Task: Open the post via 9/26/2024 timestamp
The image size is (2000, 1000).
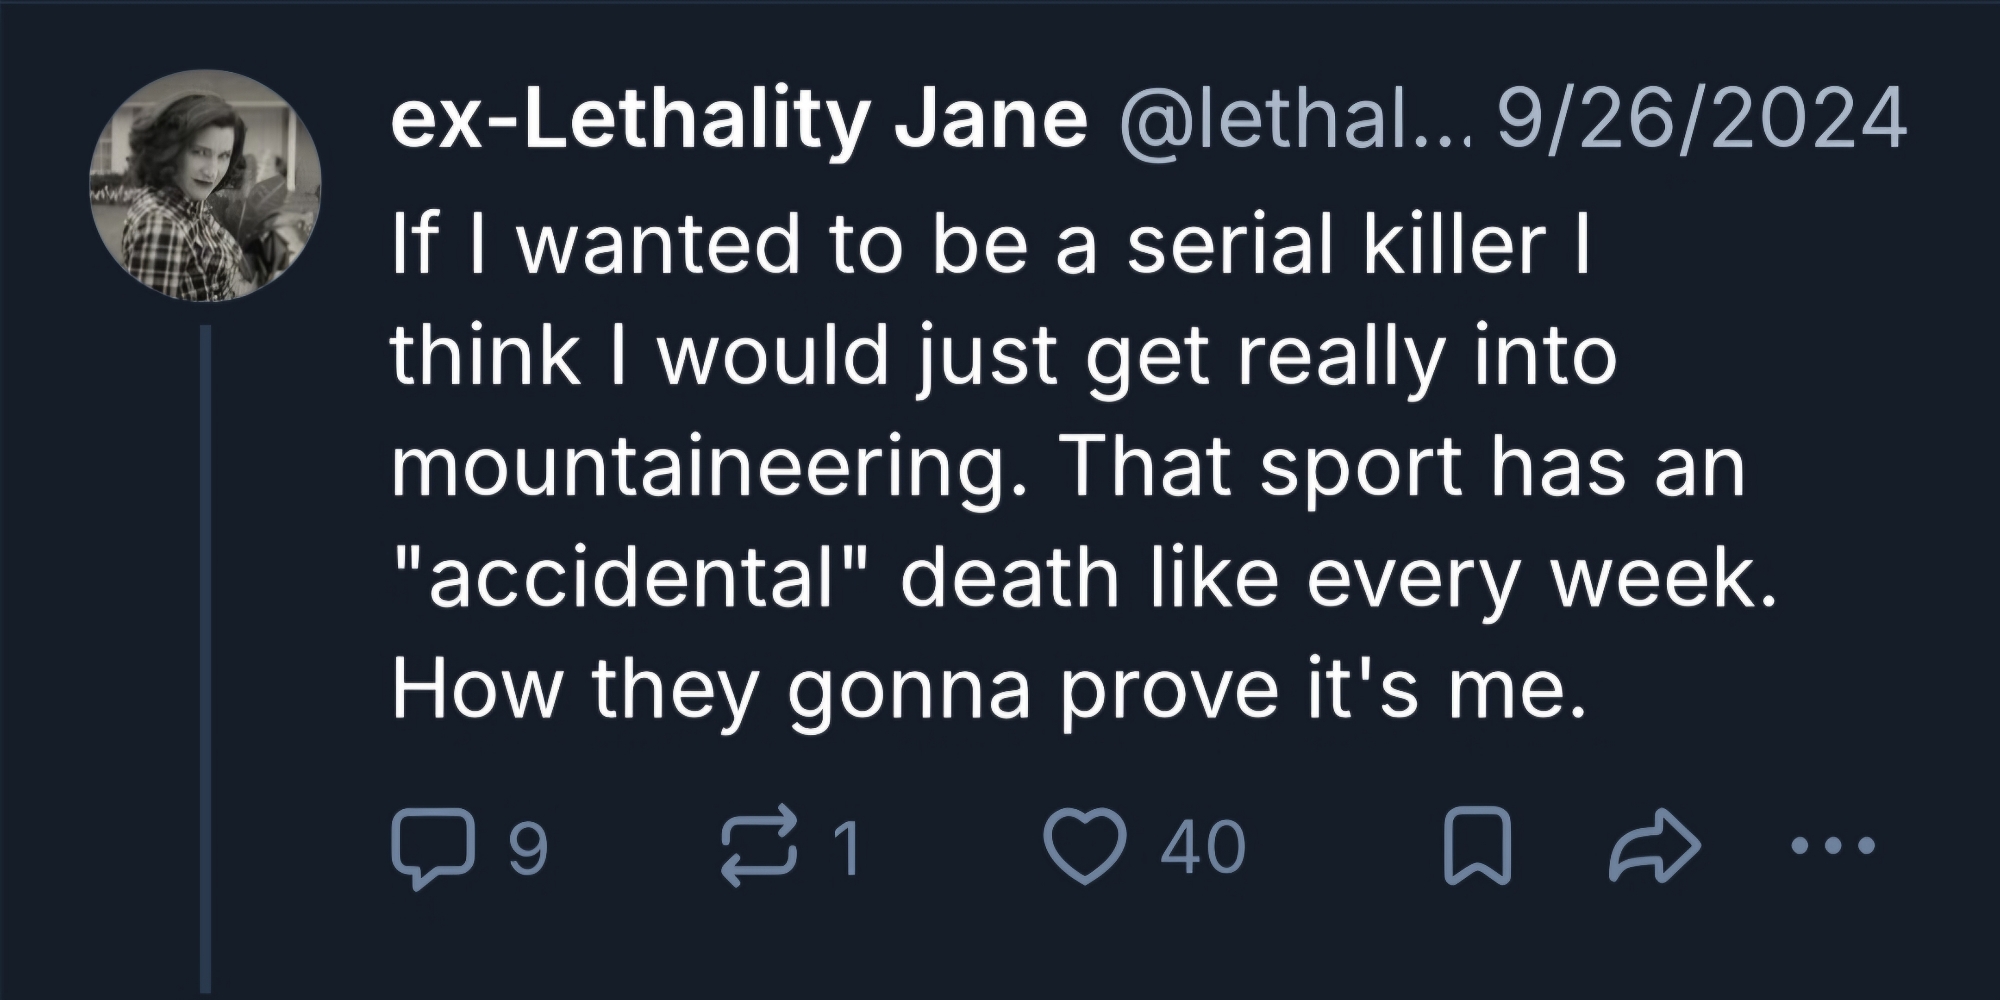Action: 1700,121
